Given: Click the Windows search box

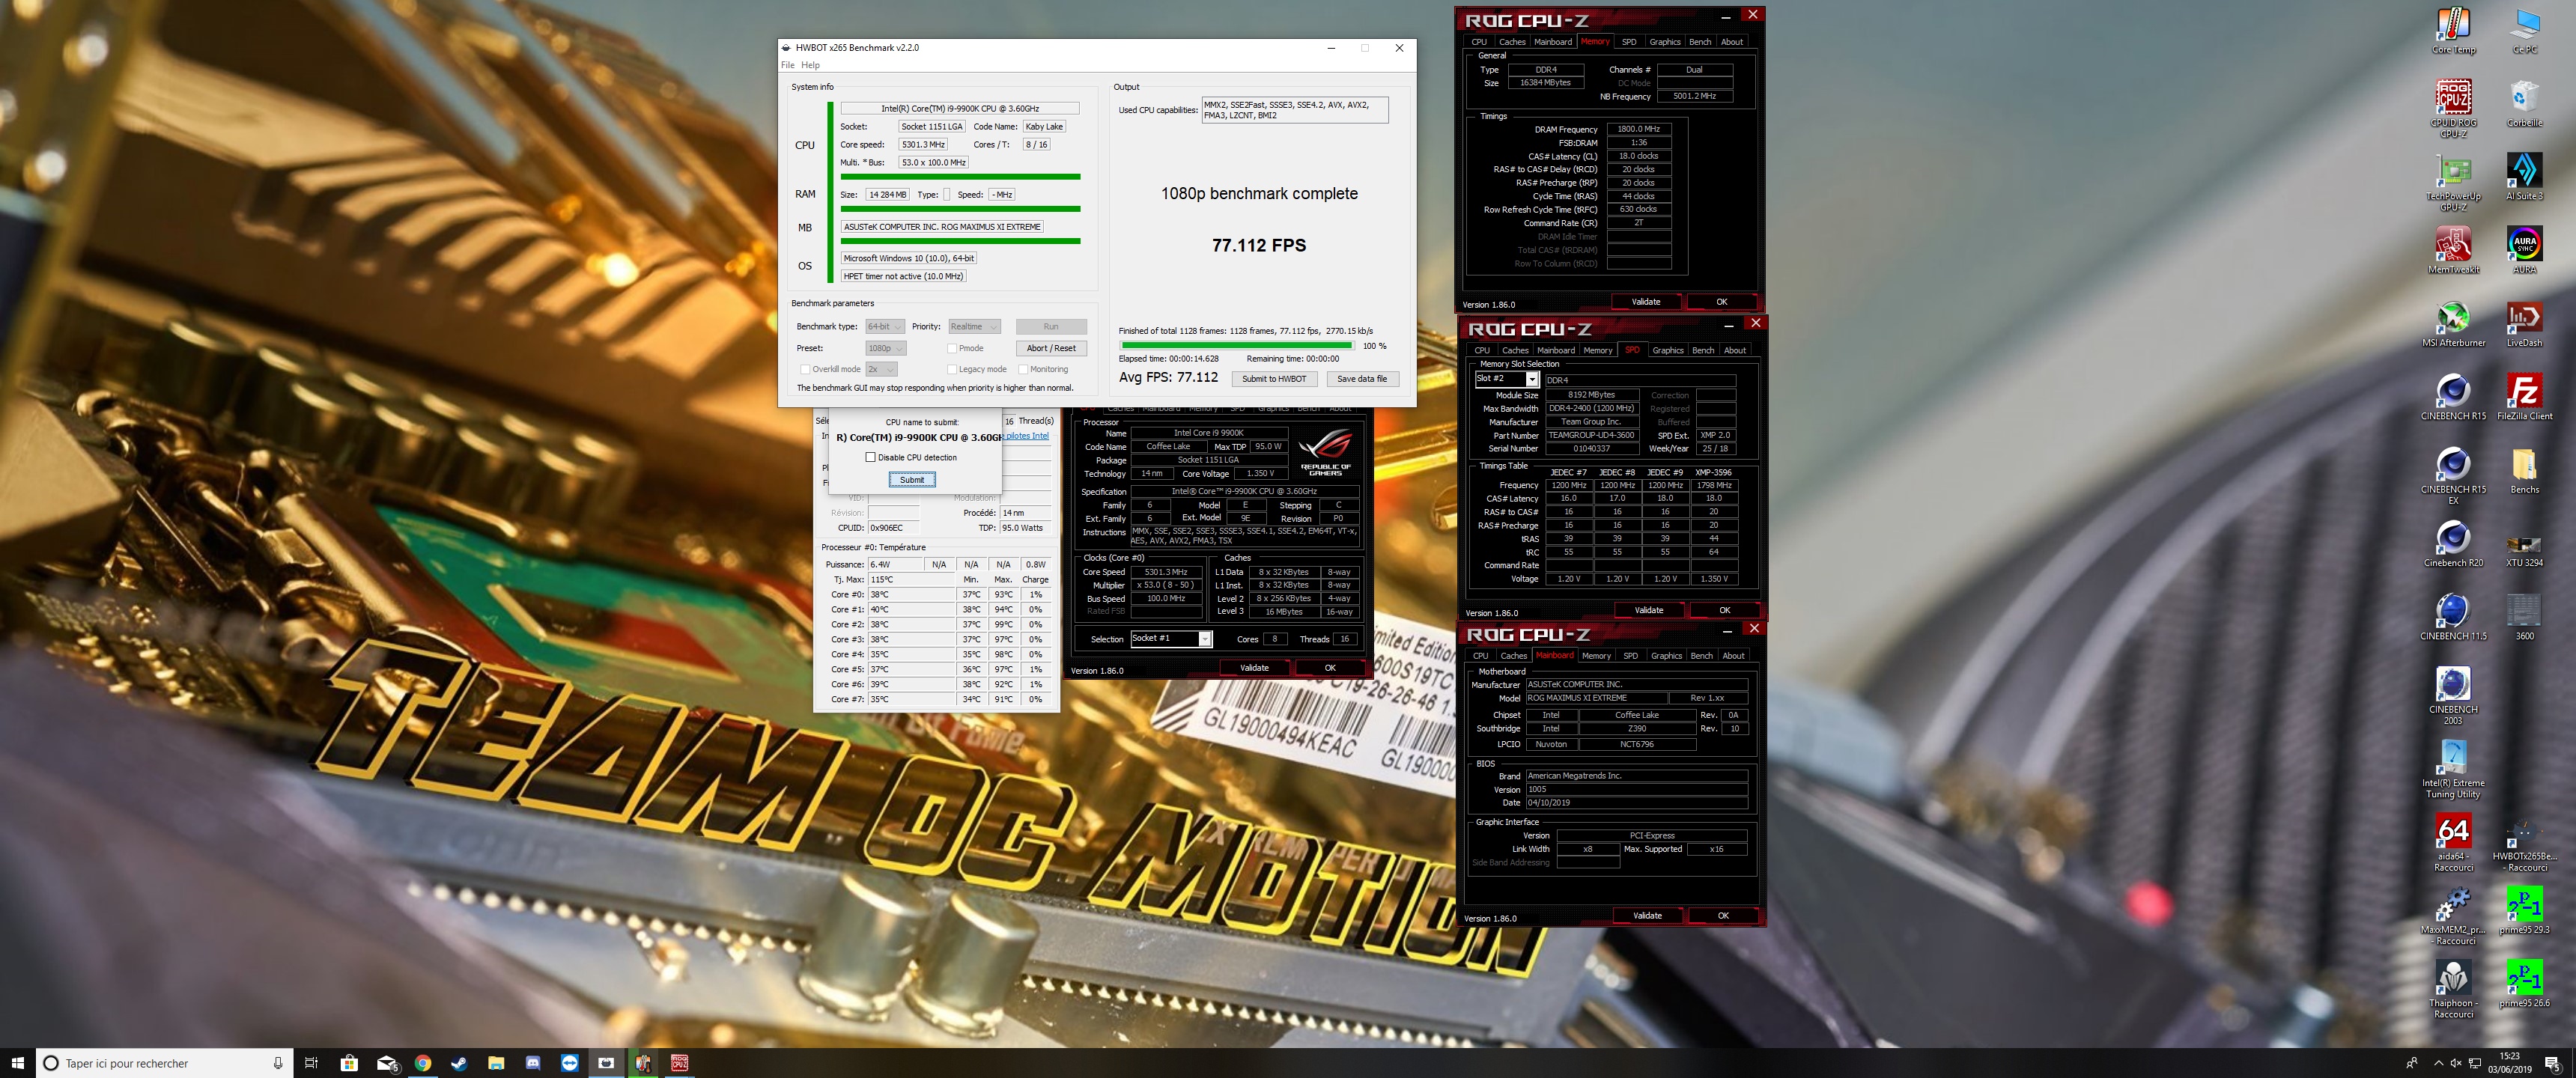Looking at the screenshot, I should 165,1063.
